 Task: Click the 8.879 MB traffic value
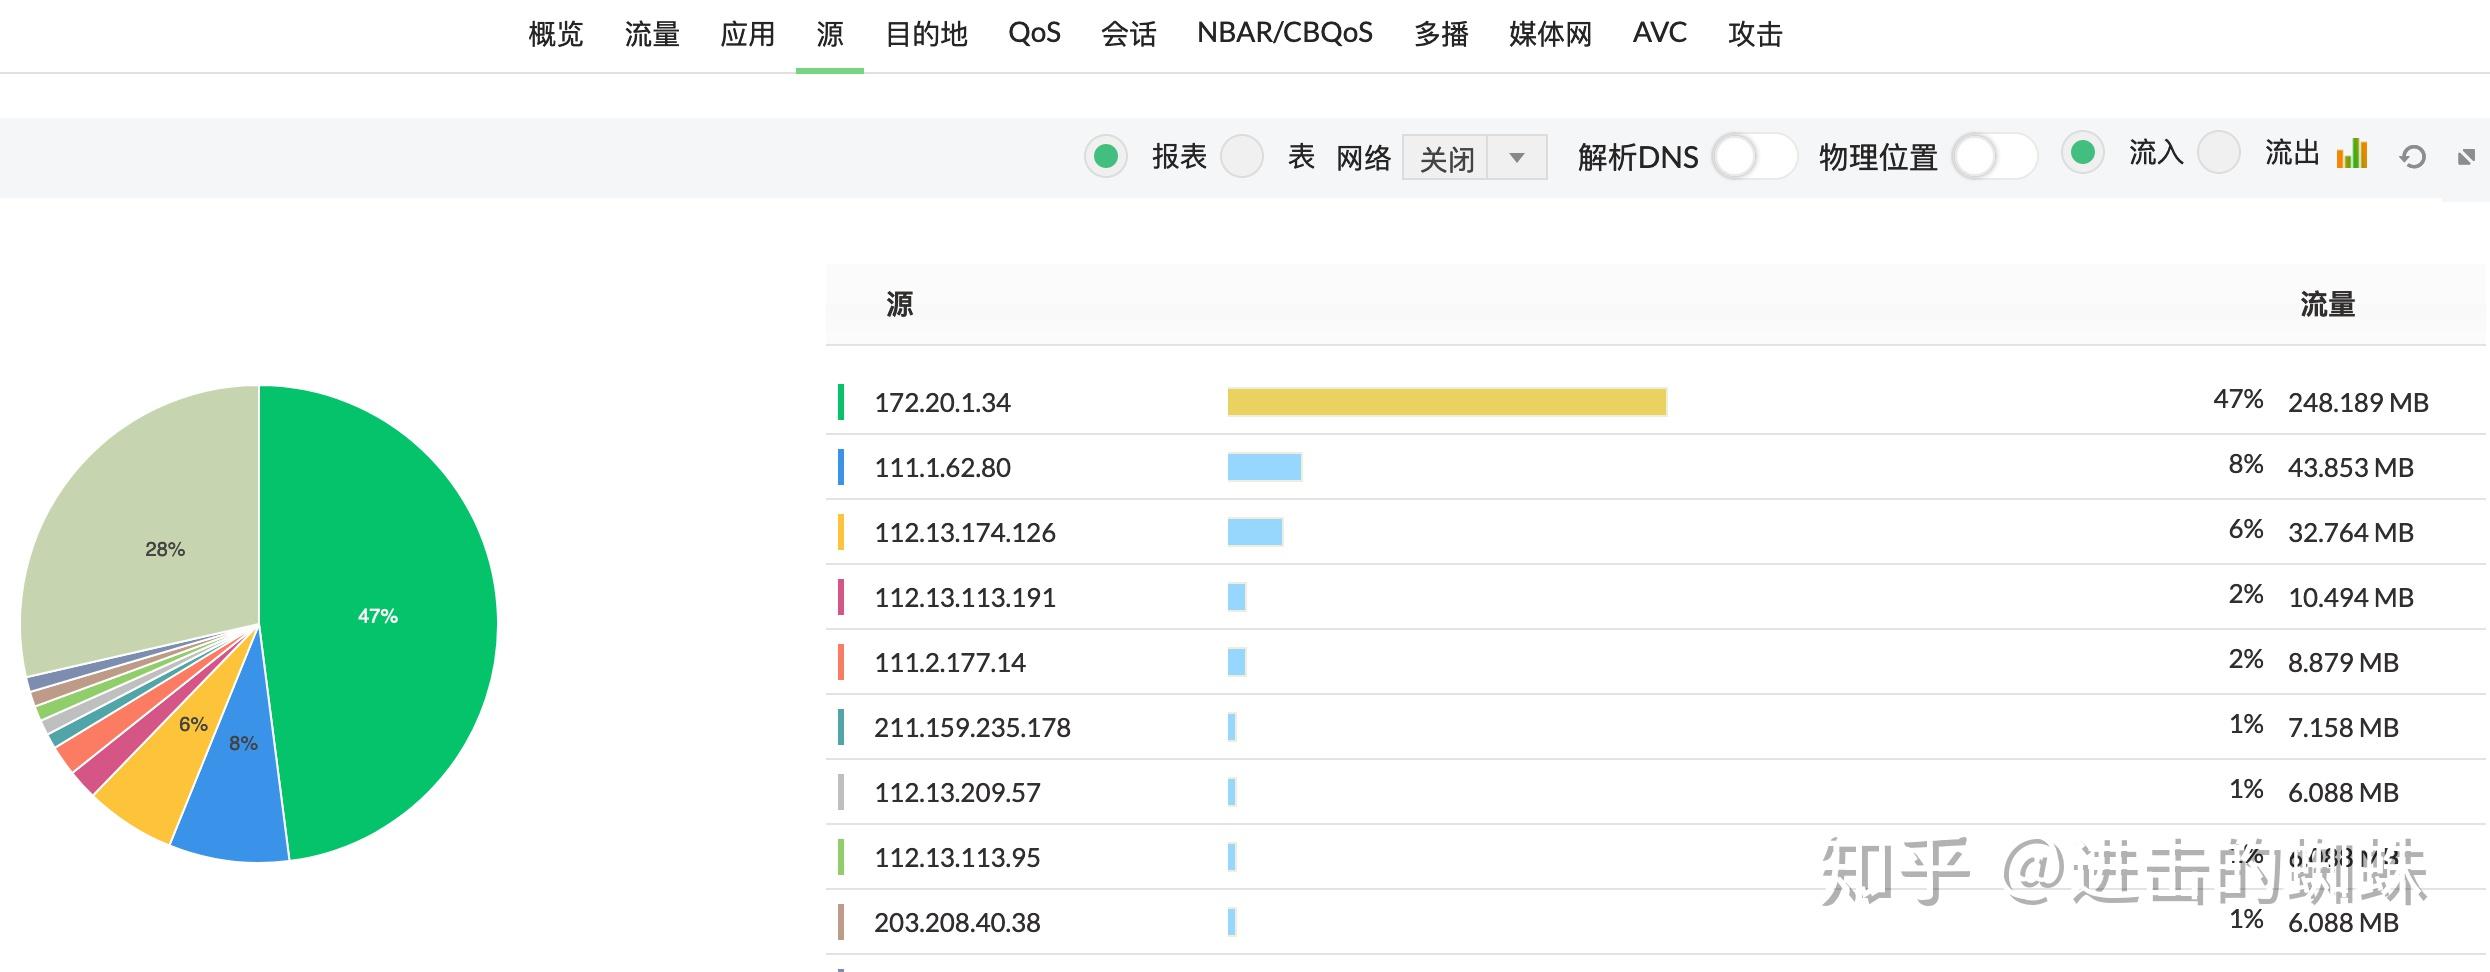[x=2343, y=662]
